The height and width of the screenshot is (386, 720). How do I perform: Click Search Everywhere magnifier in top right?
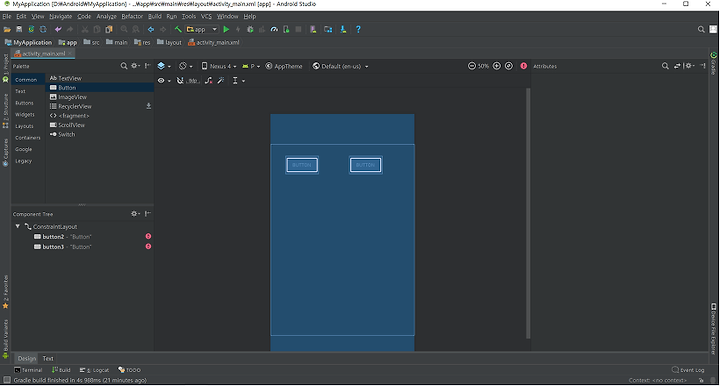[x=701, y=29]
